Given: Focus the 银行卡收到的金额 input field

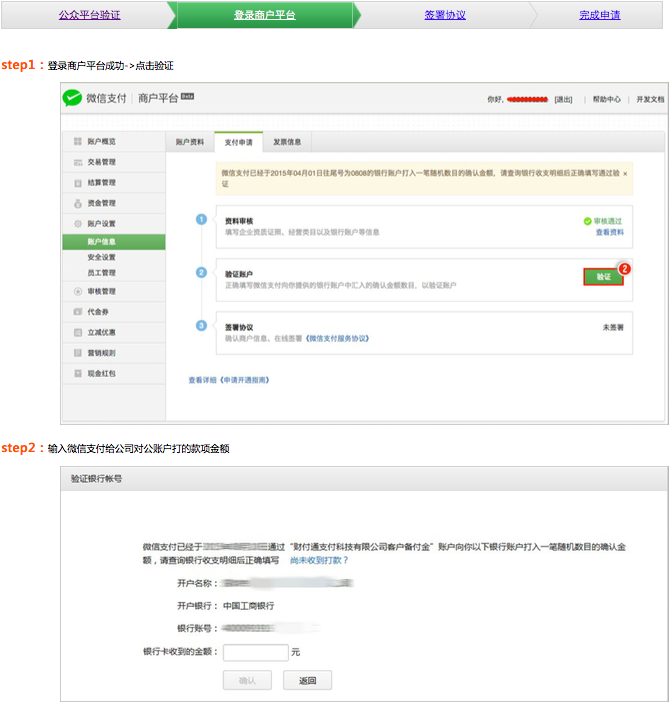Looking at the screenshot, I should coord(256,652).
